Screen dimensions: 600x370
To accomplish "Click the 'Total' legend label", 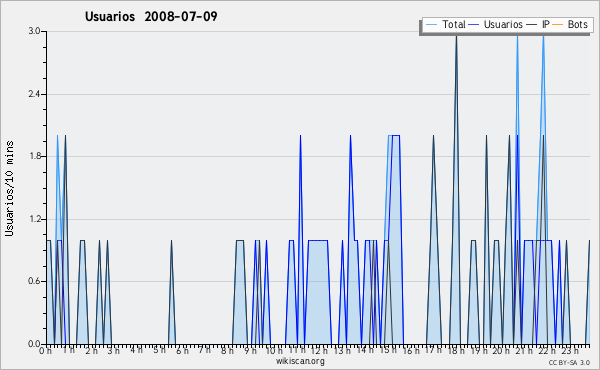I will coord(453,24).
